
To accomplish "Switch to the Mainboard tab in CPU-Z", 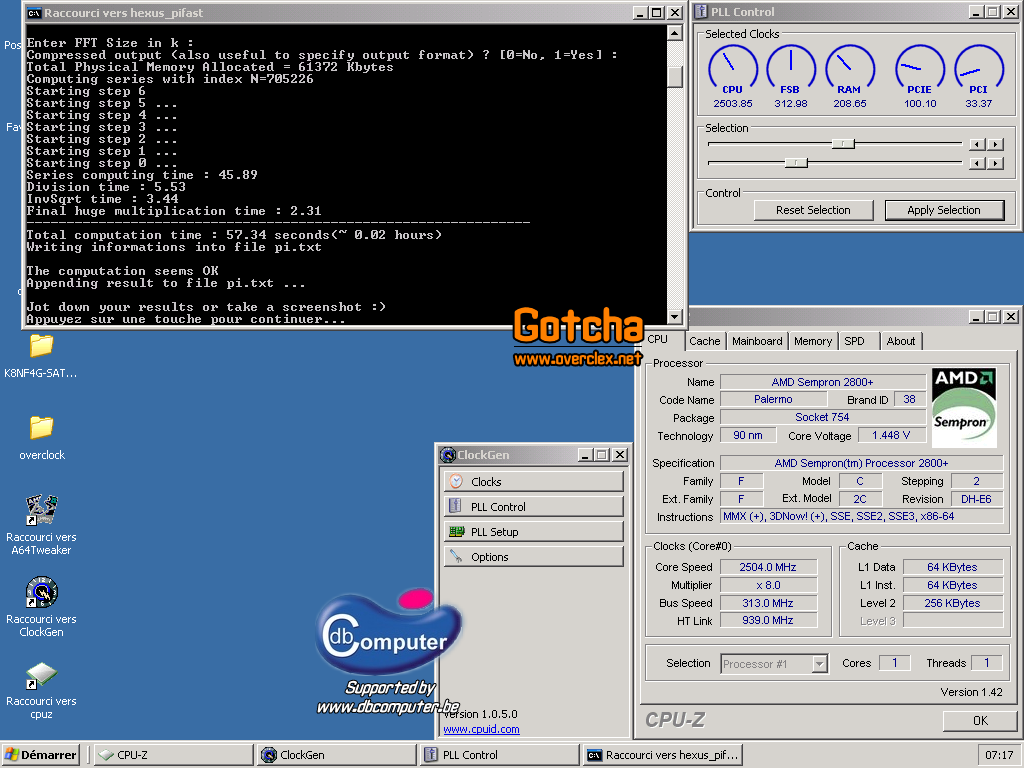I will (x=757, y=341).
